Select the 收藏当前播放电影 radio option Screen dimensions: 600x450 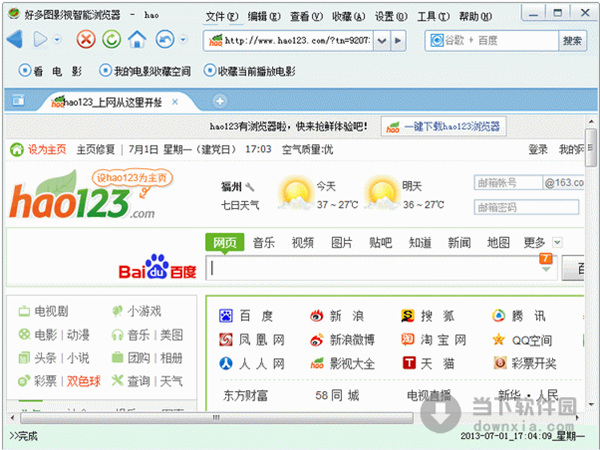pyautogui.click(x=210, y=70)
